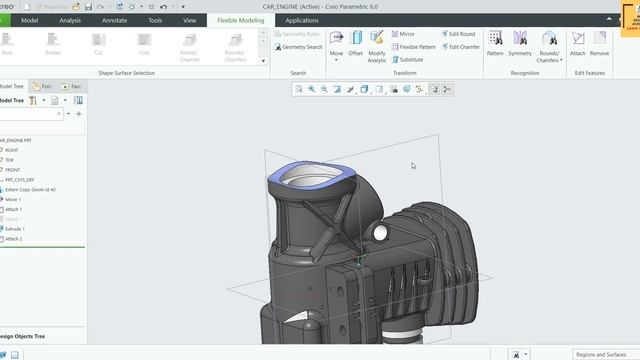Screen dimensions: 640x360
Task: Select Extrude 1 in Model Tree
Action: tap(15, 229)
